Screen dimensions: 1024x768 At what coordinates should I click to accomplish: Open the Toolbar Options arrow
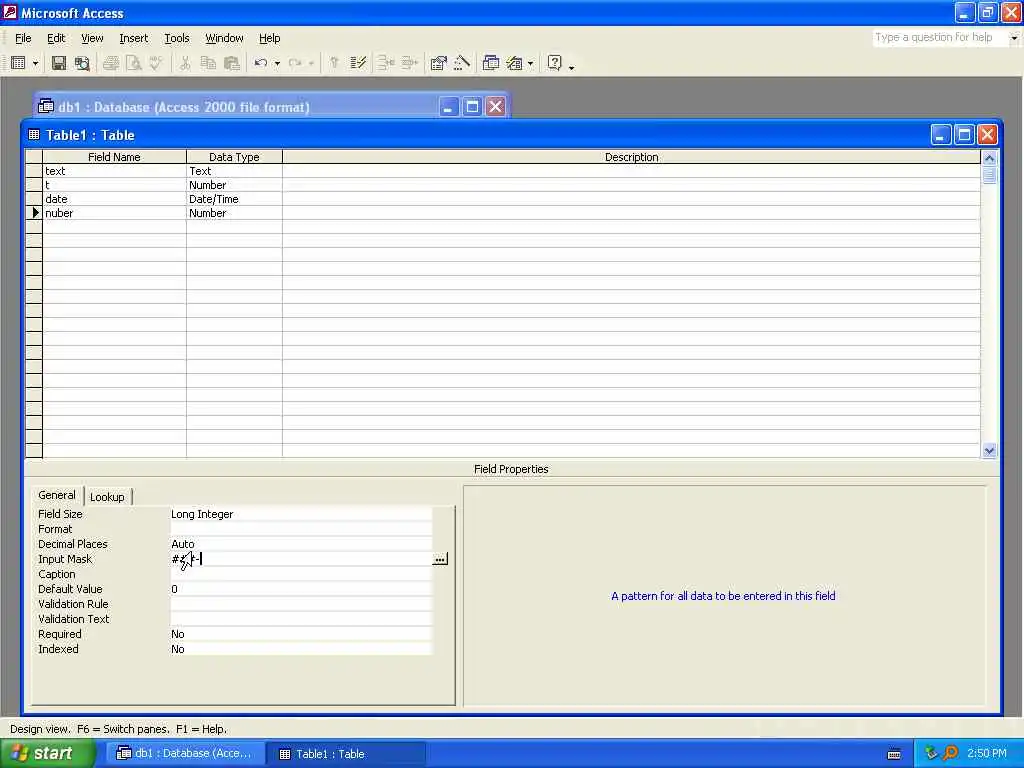pos(571,65)
